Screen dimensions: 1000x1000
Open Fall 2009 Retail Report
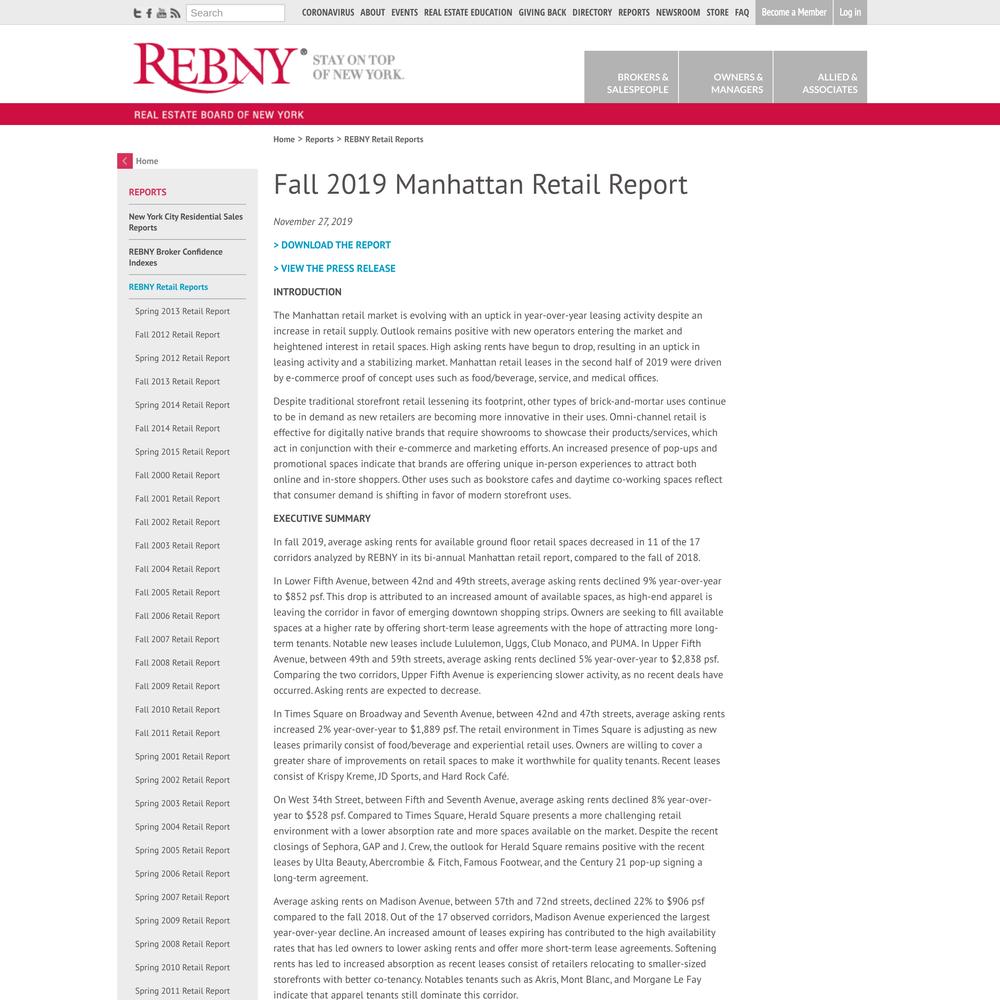click(x=177, y=686)
